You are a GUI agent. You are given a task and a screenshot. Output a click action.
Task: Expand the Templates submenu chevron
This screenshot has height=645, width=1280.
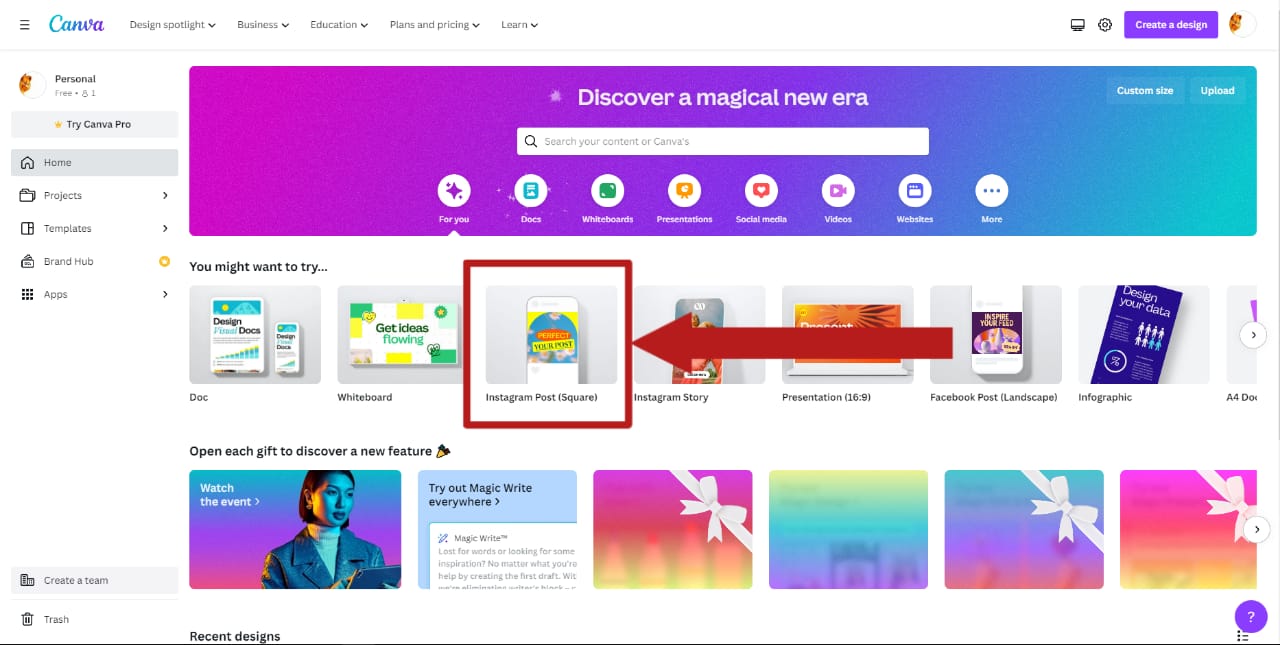point(165,228)
